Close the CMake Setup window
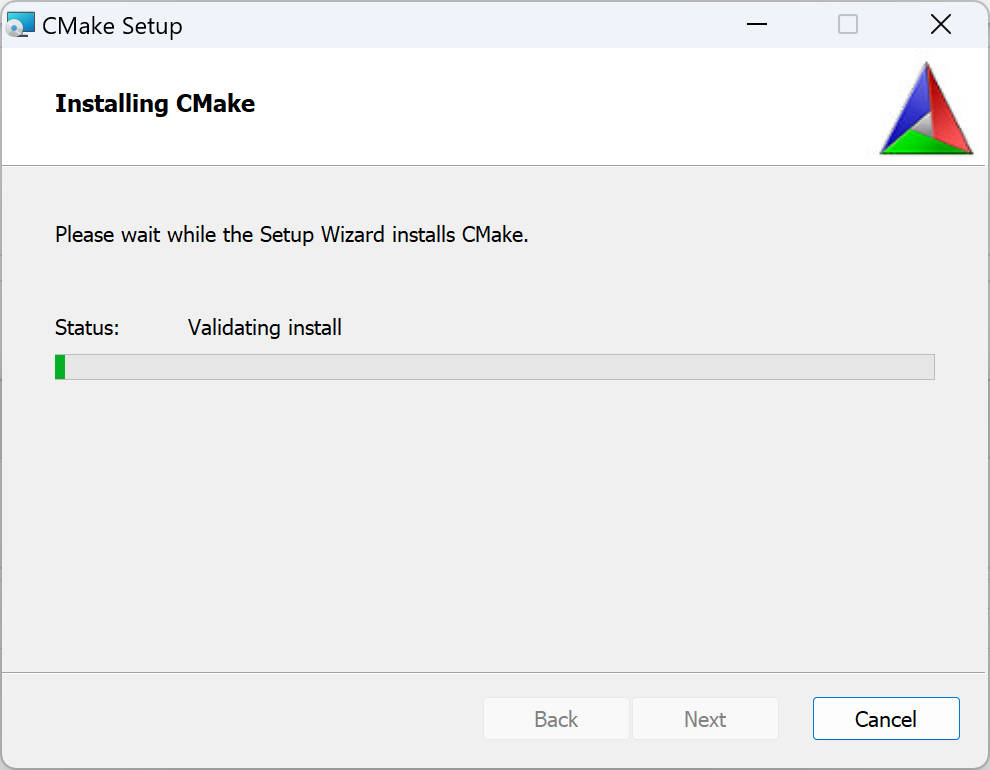The image size is (990, 770). (x=940, y=24)
